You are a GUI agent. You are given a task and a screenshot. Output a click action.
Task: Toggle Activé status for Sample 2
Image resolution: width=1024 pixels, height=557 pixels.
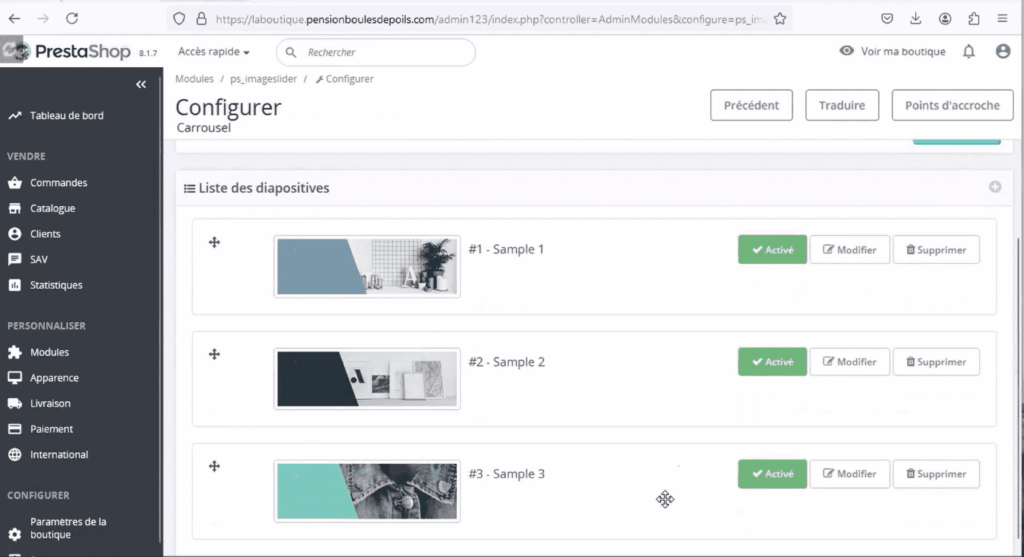click(x=772, y=362)
